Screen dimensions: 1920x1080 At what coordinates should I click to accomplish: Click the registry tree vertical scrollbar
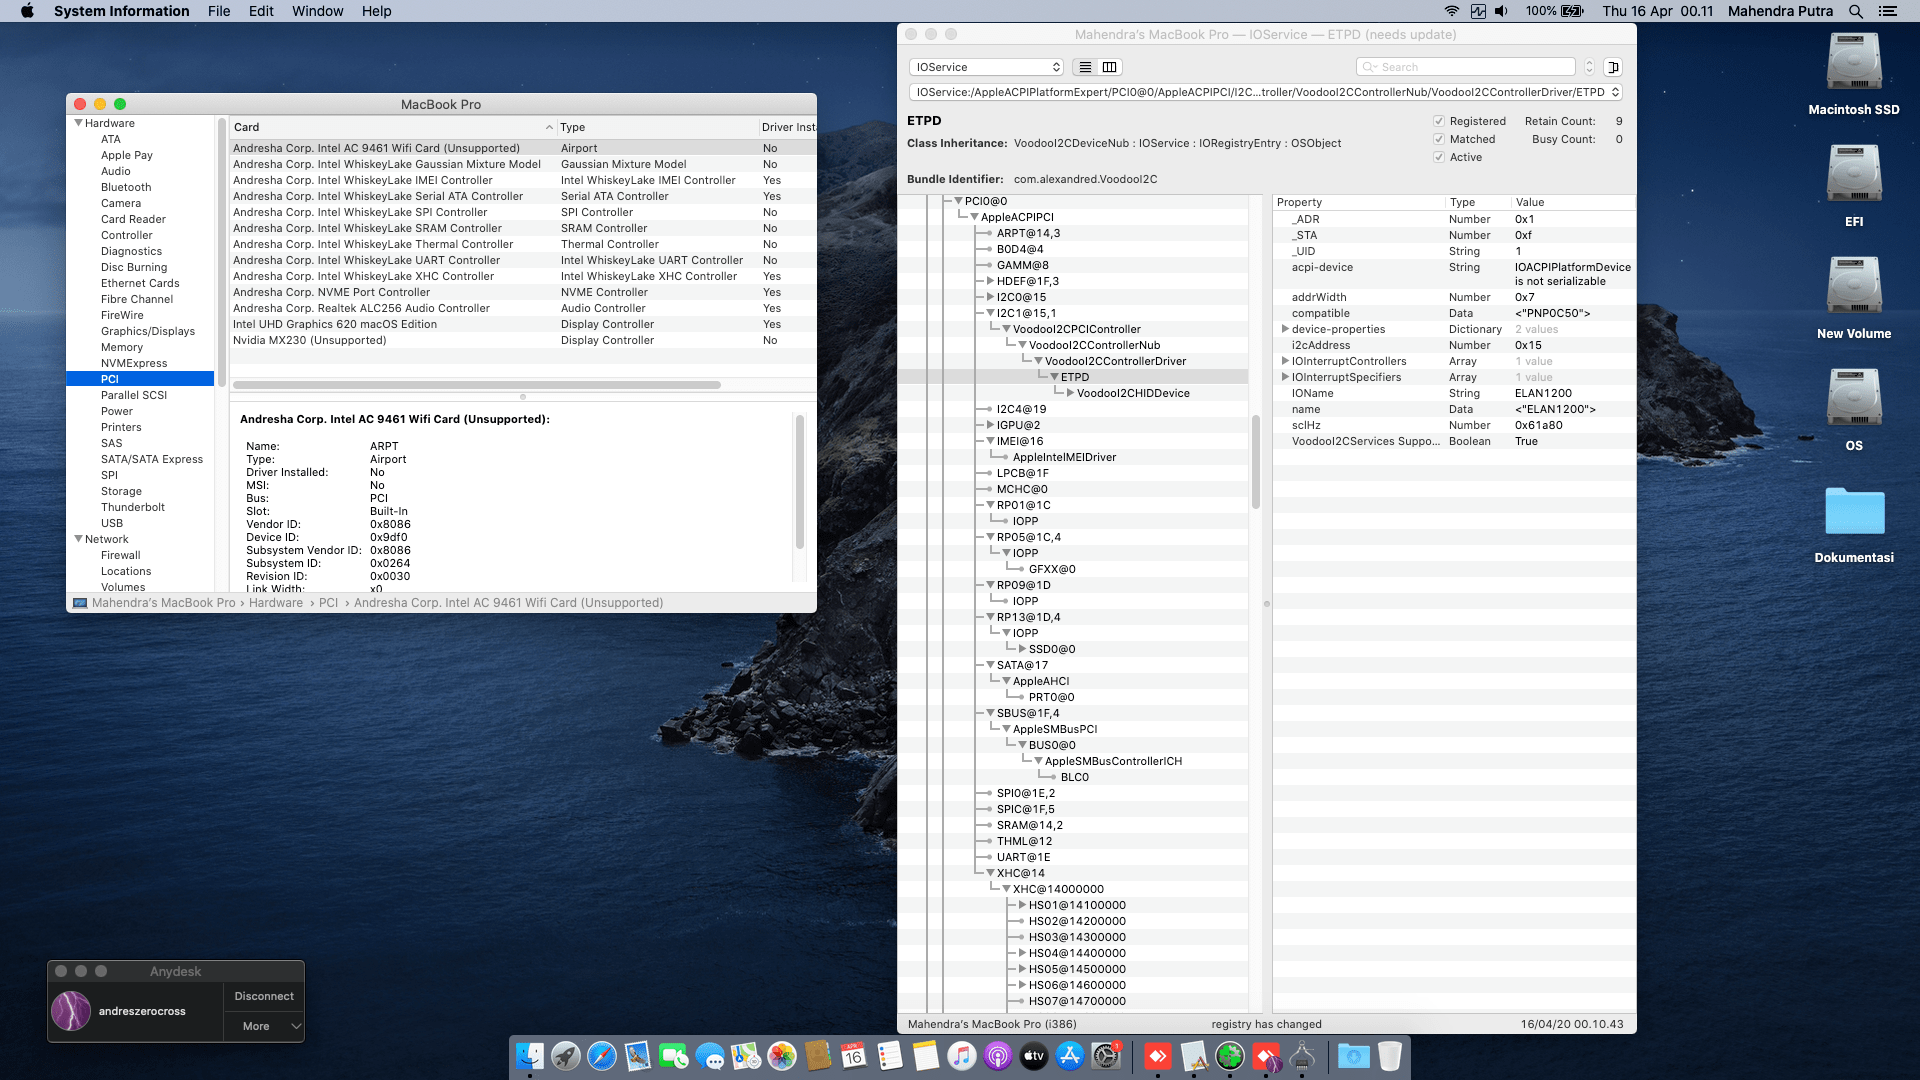pos(1255,461)
